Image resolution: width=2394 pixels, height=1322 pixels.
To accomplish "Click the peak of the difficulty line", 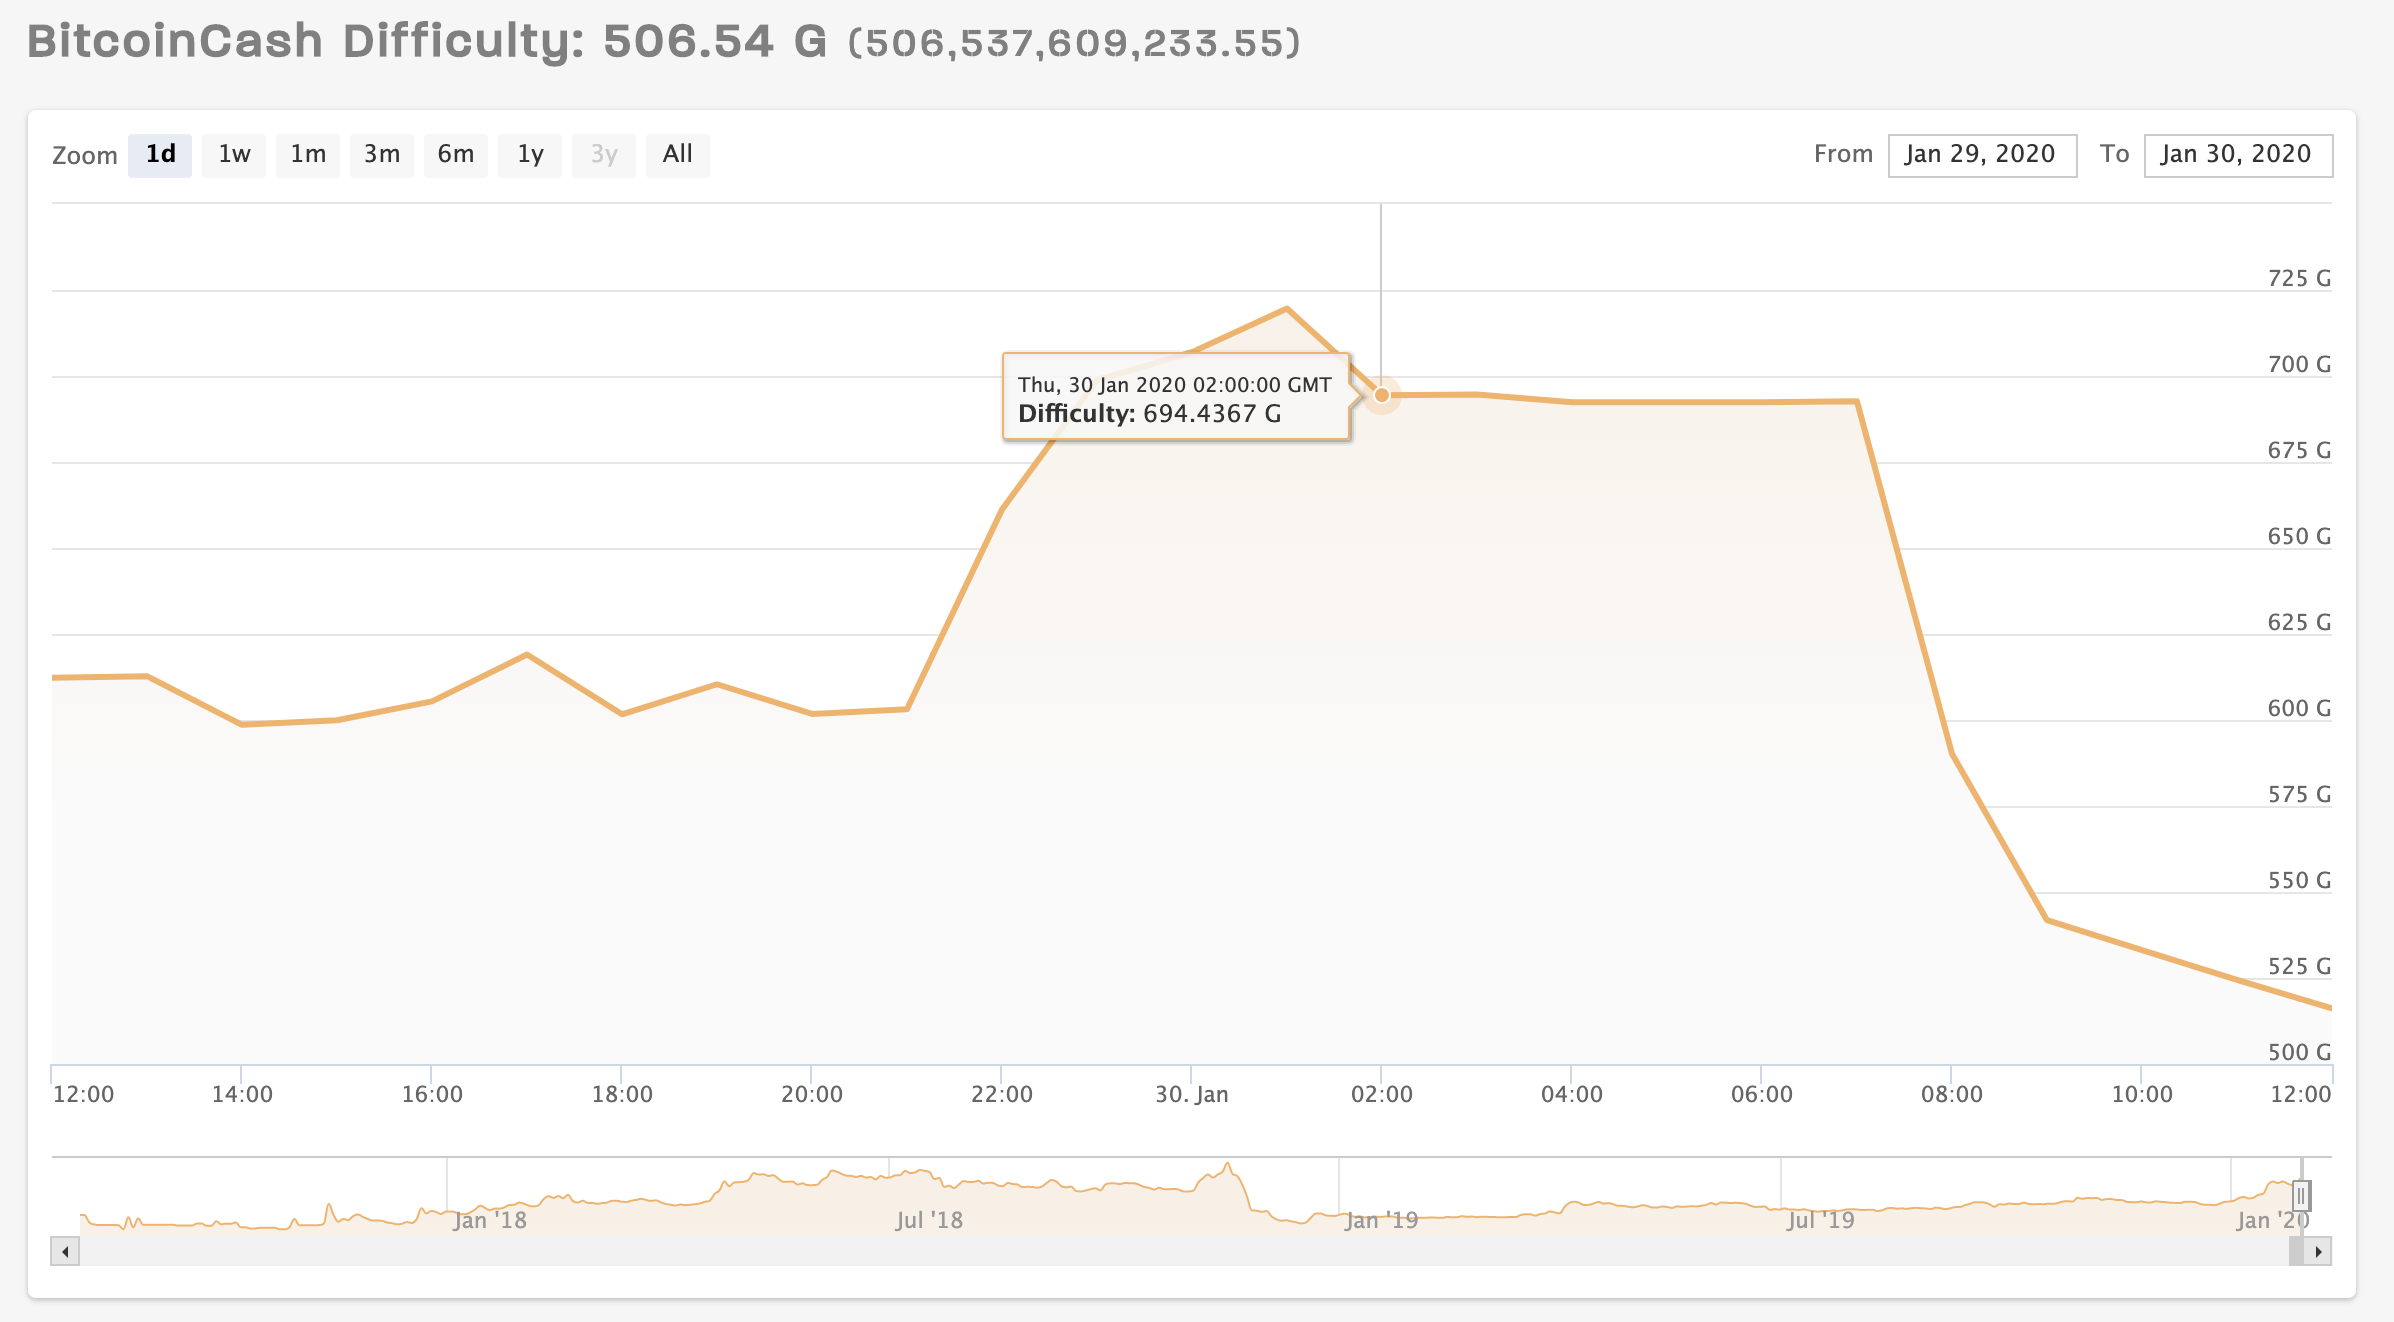I will tap(1286, 309).
